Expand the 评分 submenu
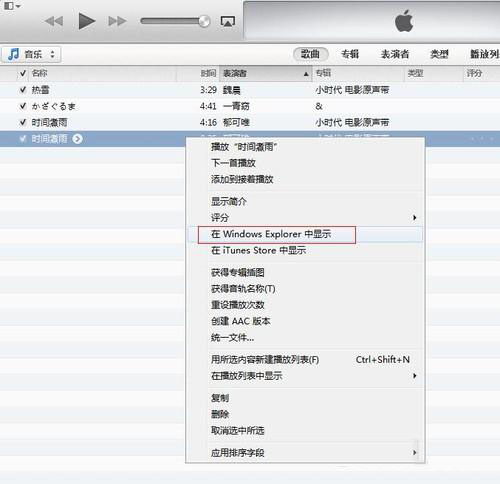This screenshot has height=484, width=500. click(305, 218)
